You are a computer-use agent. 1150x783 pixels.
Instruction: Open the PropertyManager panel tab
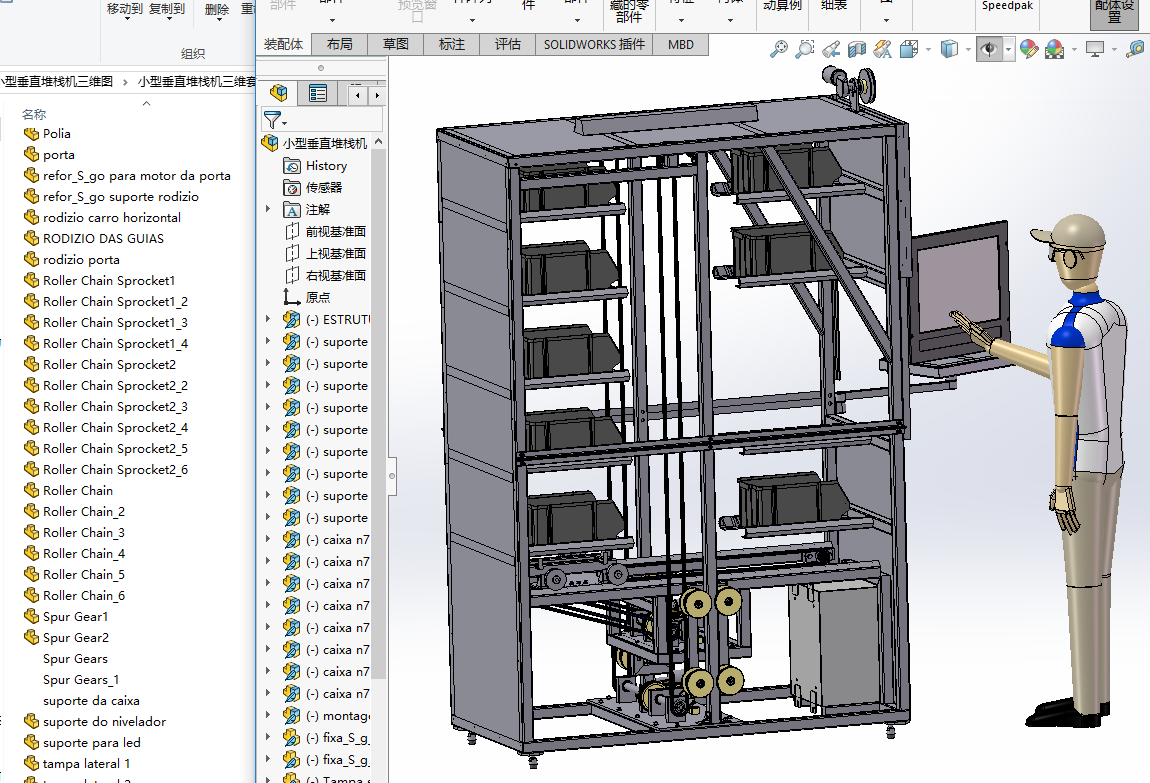318,94
